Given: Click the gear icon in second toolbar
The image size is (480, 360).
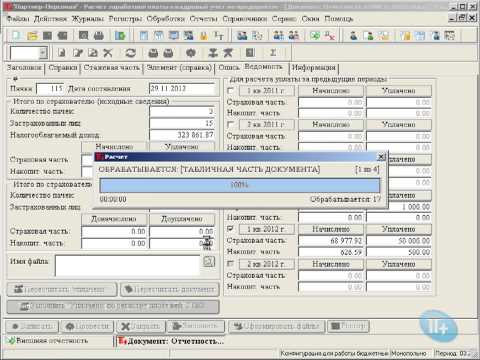Looking at the screenshot, I should pos(190,52).
